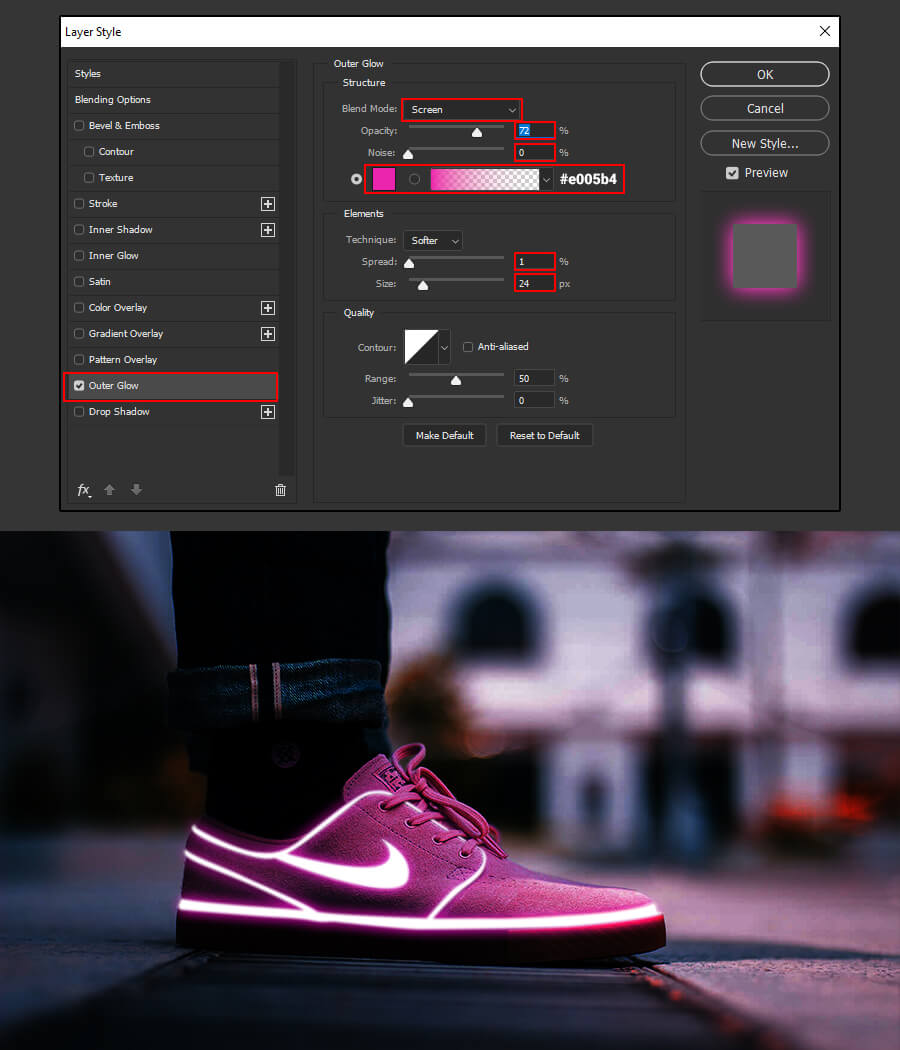Viewport: 900px width, 1050px height.
Task: Enable Contour checkbox under Bevel
Action: (89, 151)
